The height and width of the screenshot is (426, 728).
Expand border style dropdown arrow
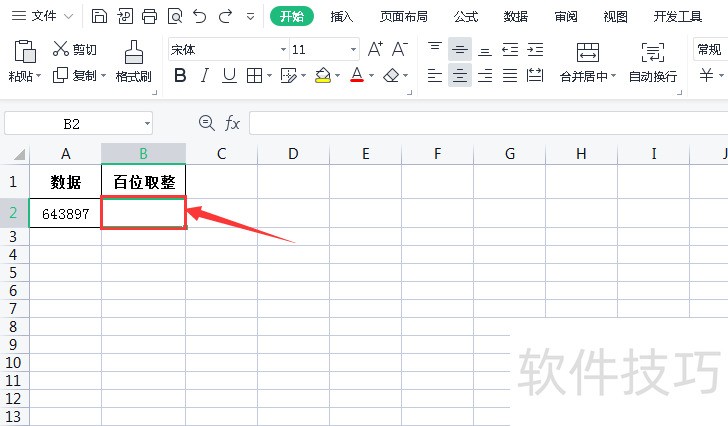click(269, 76)
